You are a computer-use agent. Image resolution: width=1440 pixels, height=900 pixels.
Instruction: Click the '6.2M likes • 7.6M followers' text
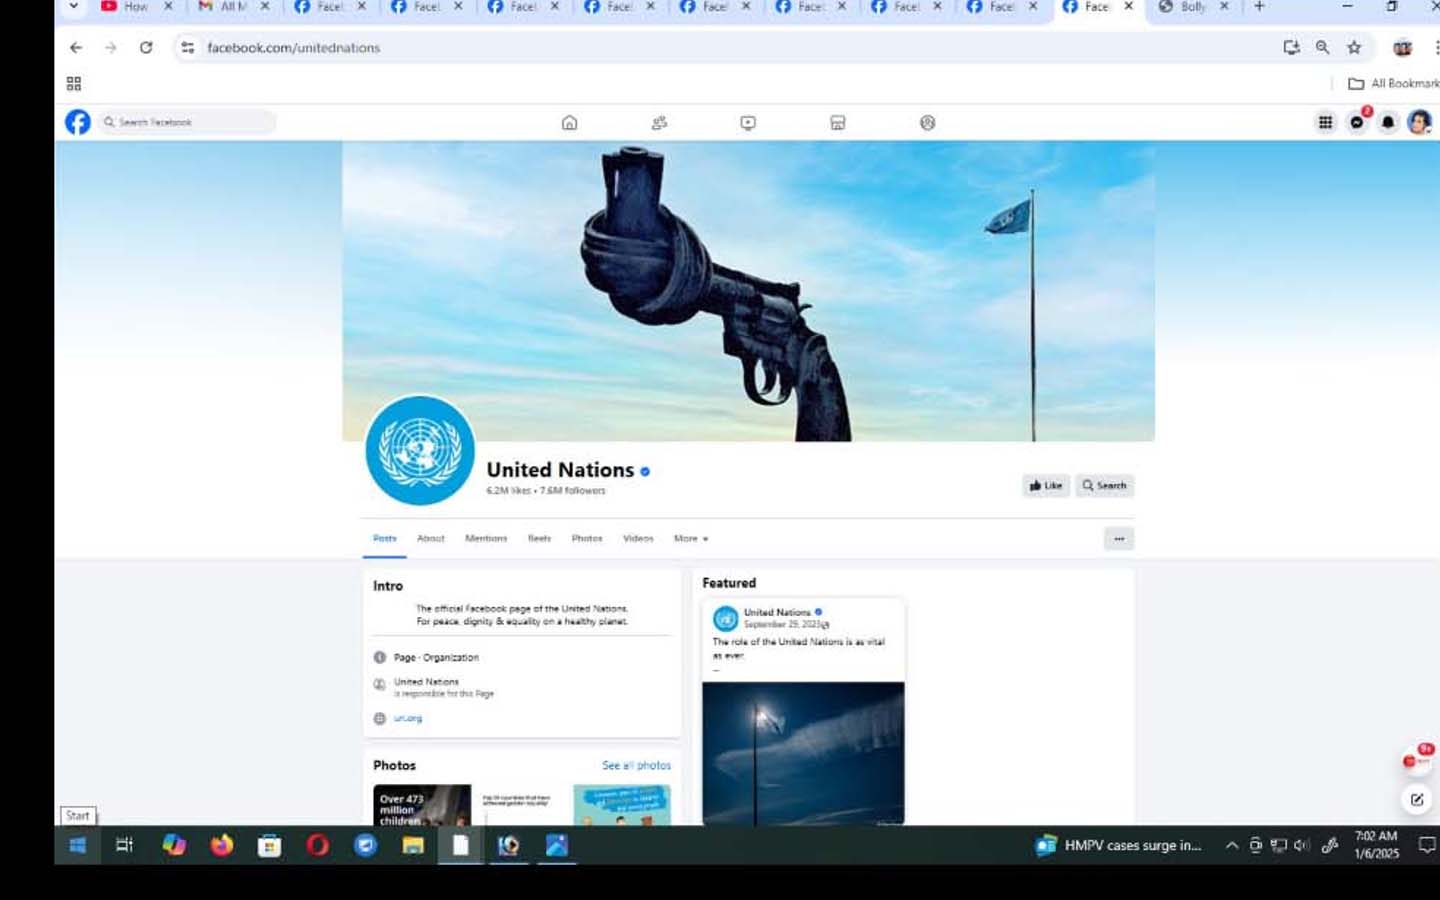click(546, 491)
